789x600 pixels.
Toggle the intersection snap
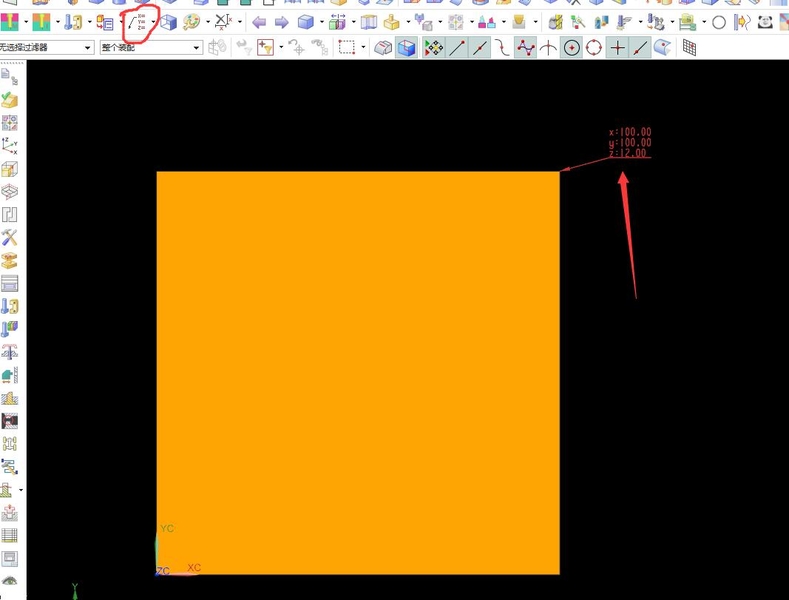548,48
